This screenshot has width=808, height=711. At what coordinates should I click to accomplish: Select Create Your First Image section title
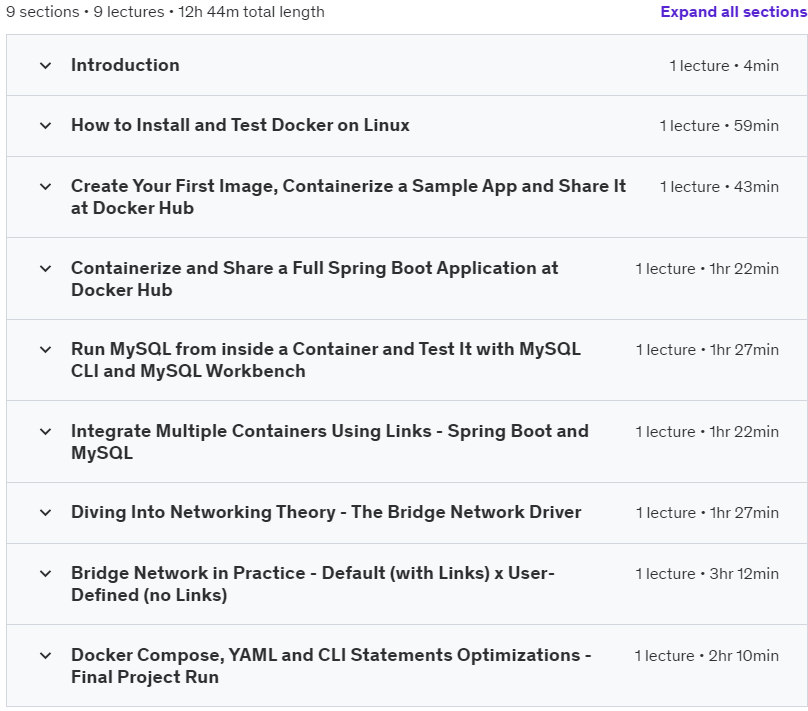click(348, 197)
